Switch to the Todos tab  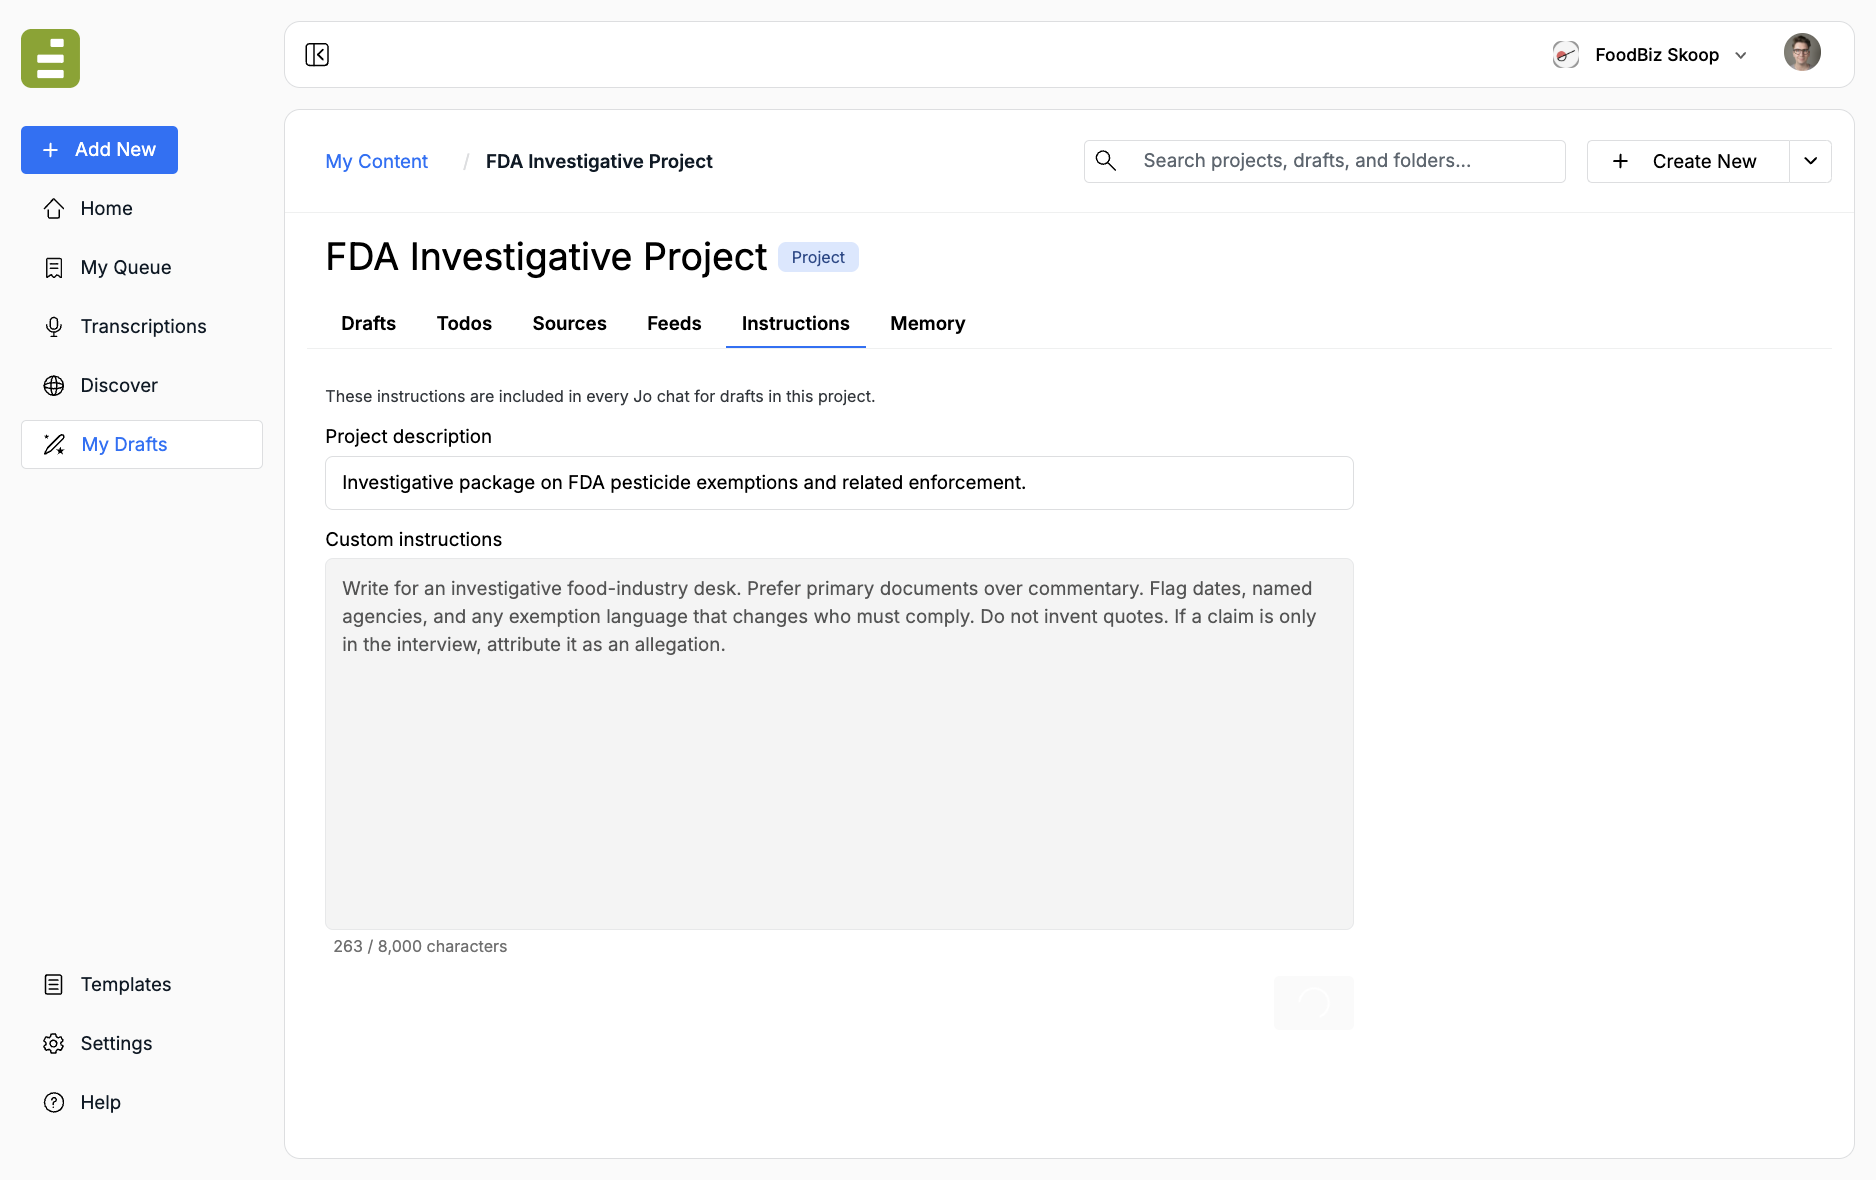tap(464, 323)
